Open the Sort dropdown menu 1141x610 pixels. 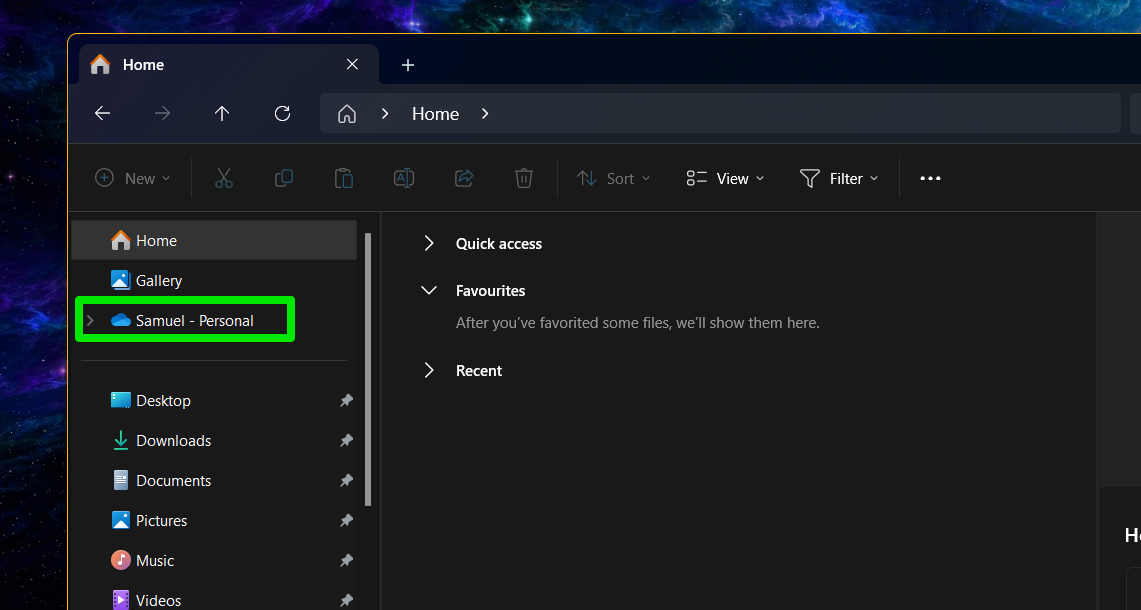coord(614,178)
